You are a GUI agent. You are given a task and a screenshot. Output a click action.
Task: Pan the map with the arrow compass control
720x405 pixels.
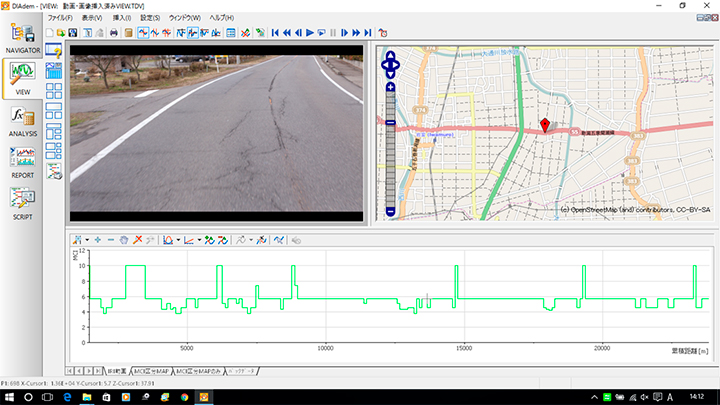point(390,65)
